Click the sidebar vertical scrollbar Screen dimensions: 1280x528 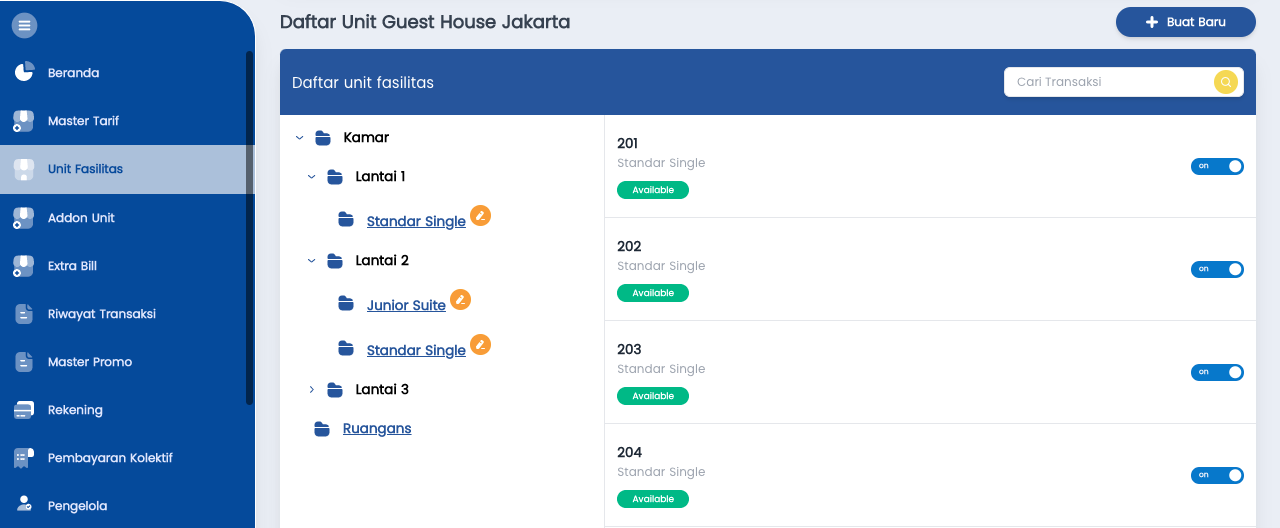(249, 228)
